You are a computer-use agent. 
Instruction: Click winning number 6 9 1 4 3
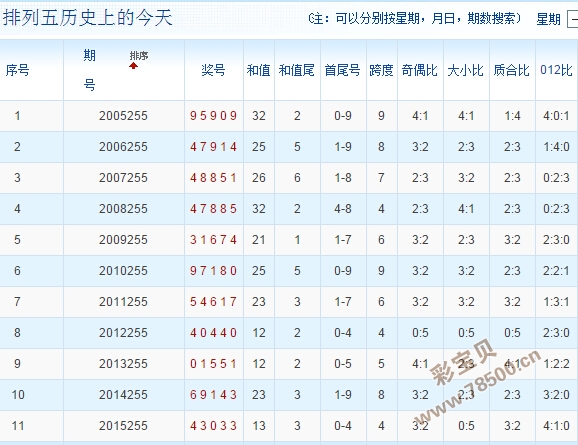click(x=213, y=394)
